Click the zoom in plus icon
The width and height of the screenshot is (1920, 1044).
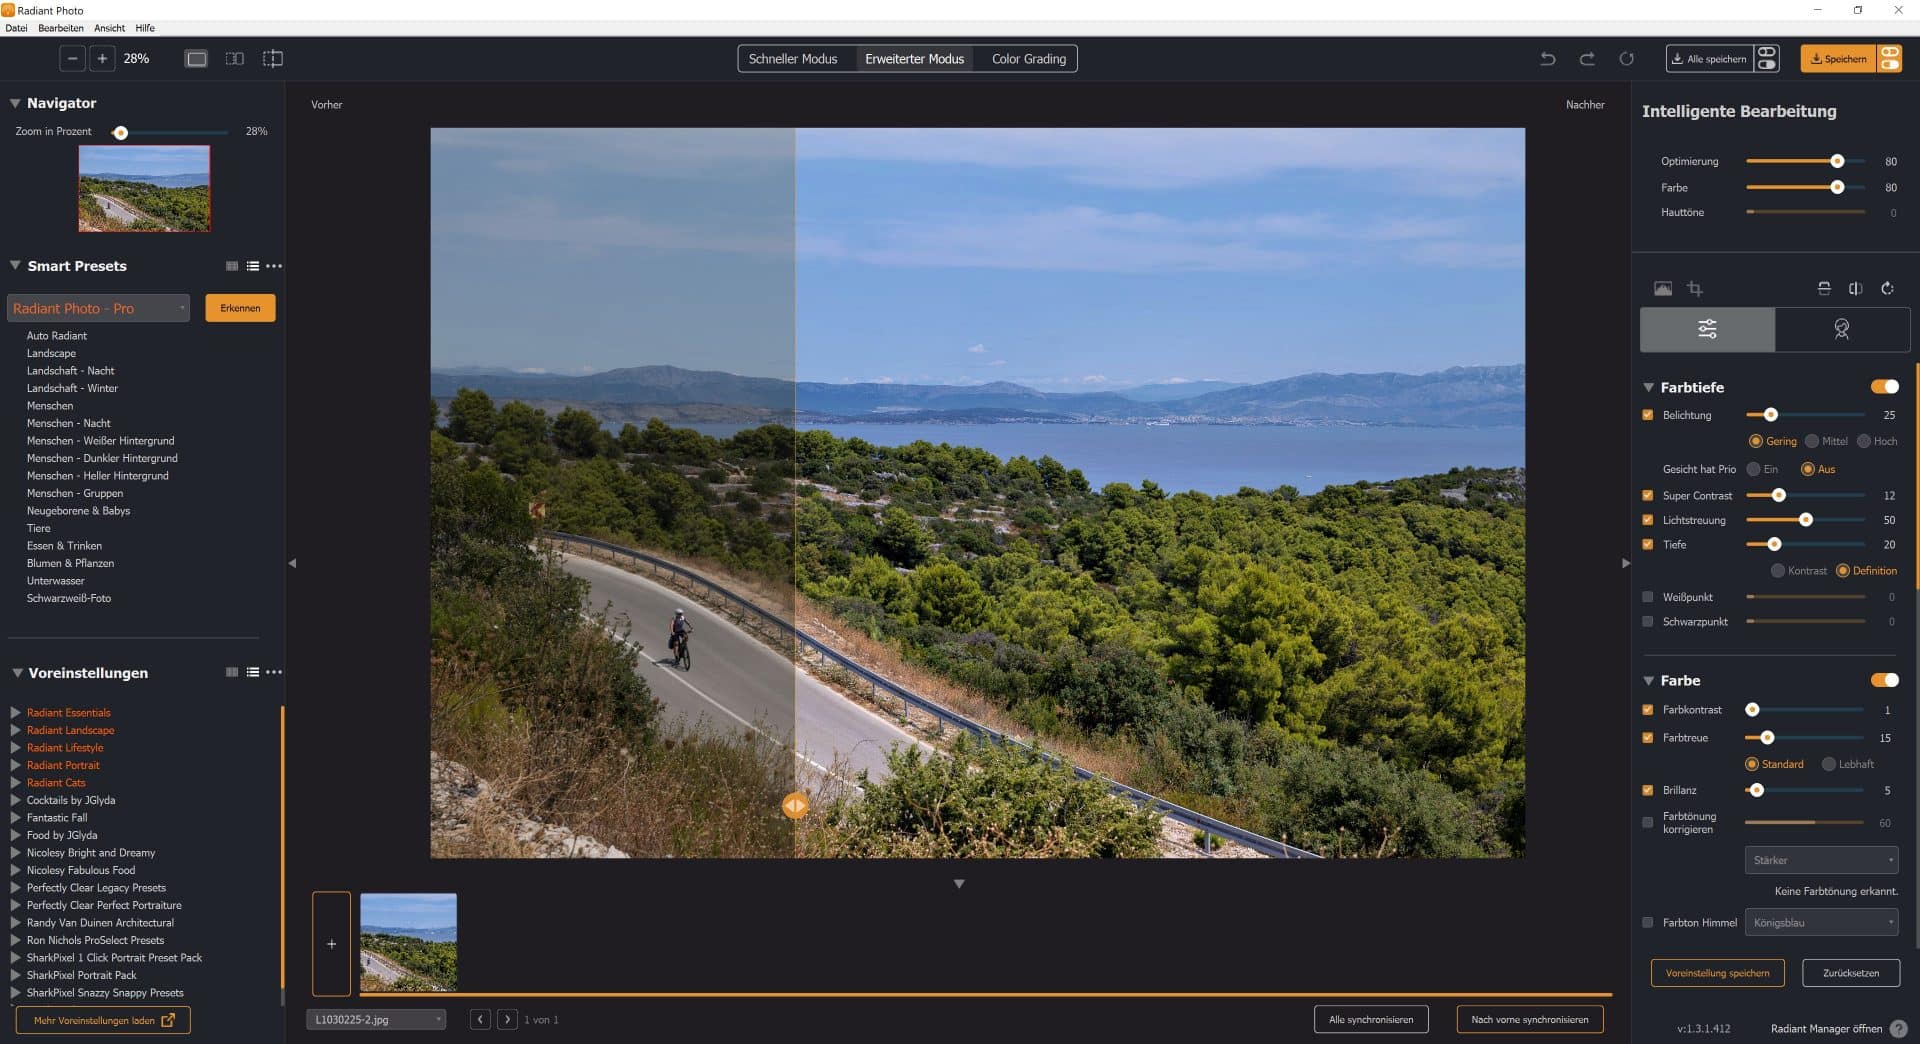[x=102, y=59]
